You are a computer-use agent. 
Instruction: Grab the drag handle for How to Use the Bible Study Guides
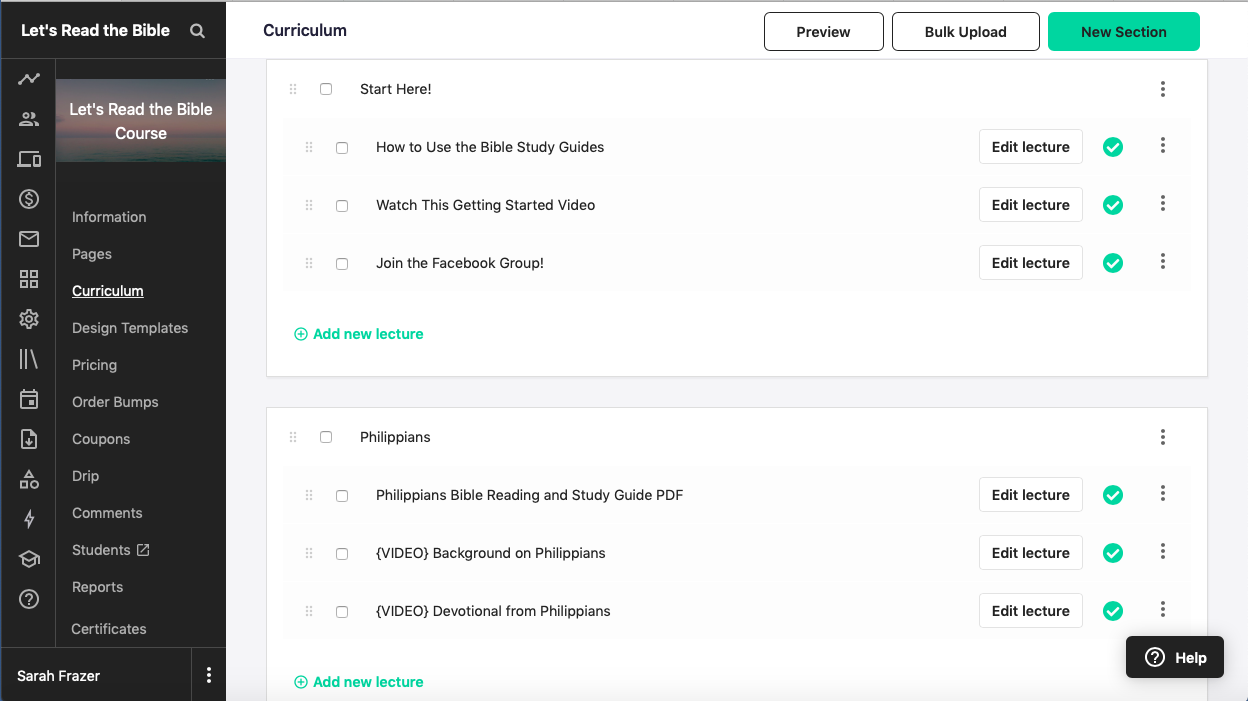pos(309,147)
